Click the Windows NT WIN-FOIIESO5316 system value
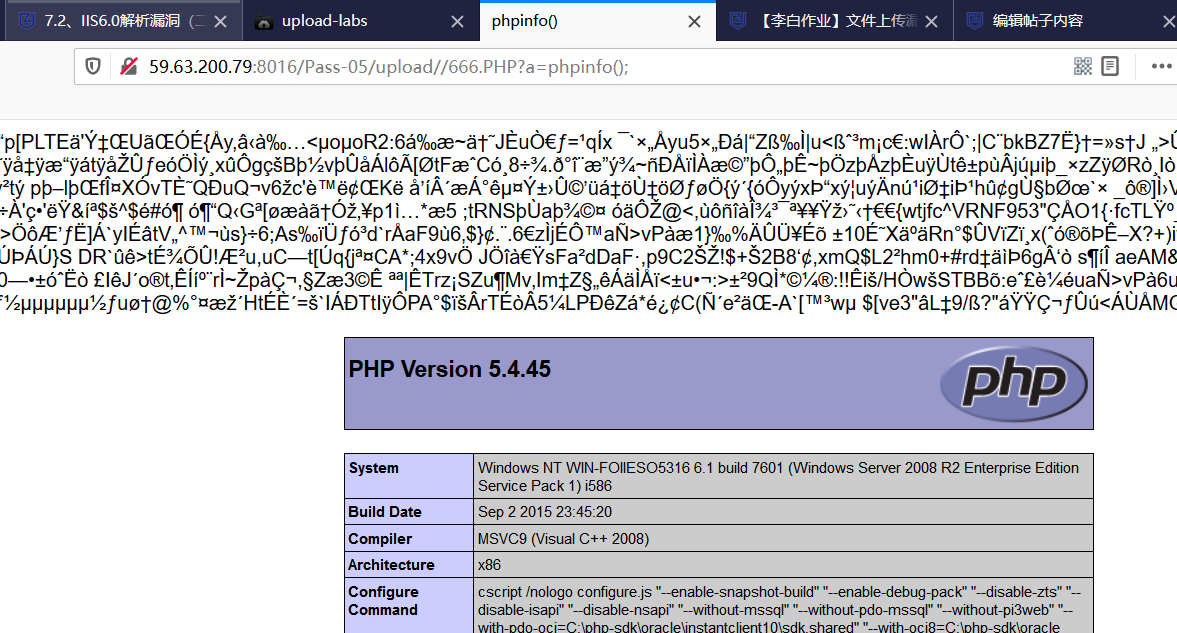1177x633 pixels. point(778,477)
